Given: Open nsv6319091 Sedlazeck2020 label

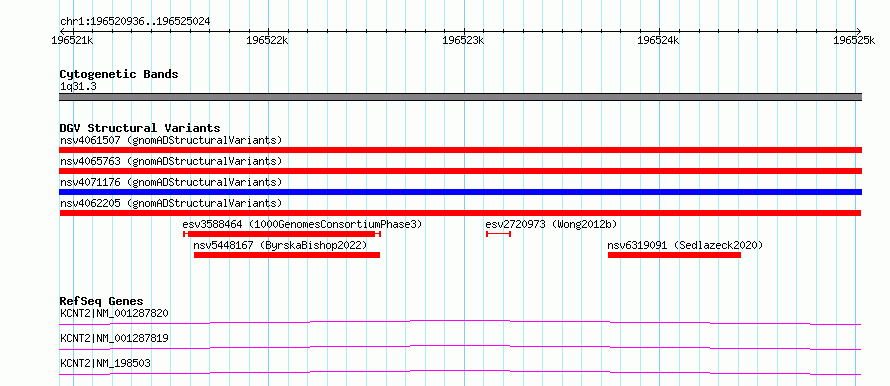Looking at the screenshot, I should coord(685,245).
